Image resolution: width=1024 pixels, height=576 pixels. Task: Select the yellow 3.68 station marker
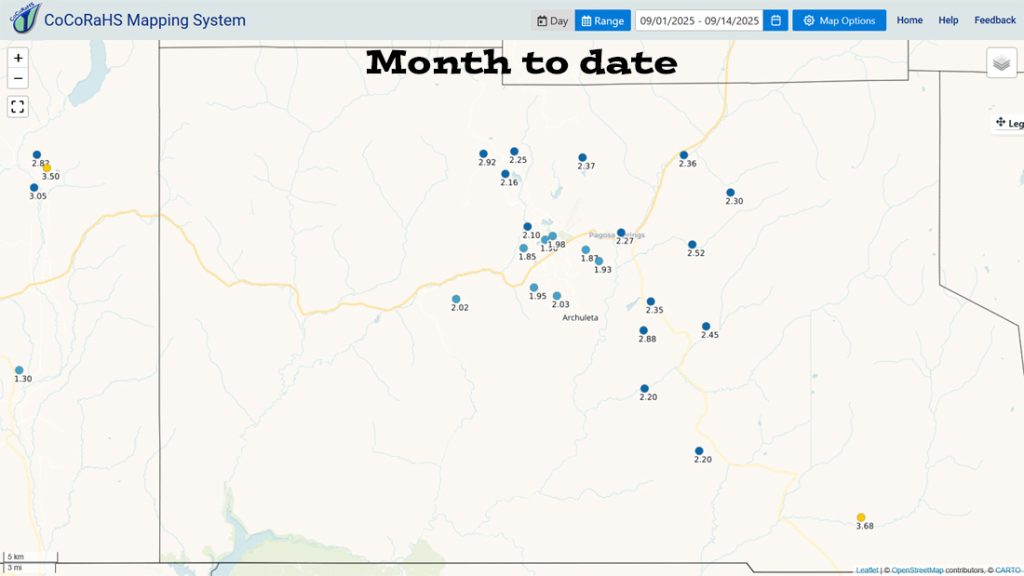click(861, 518)
